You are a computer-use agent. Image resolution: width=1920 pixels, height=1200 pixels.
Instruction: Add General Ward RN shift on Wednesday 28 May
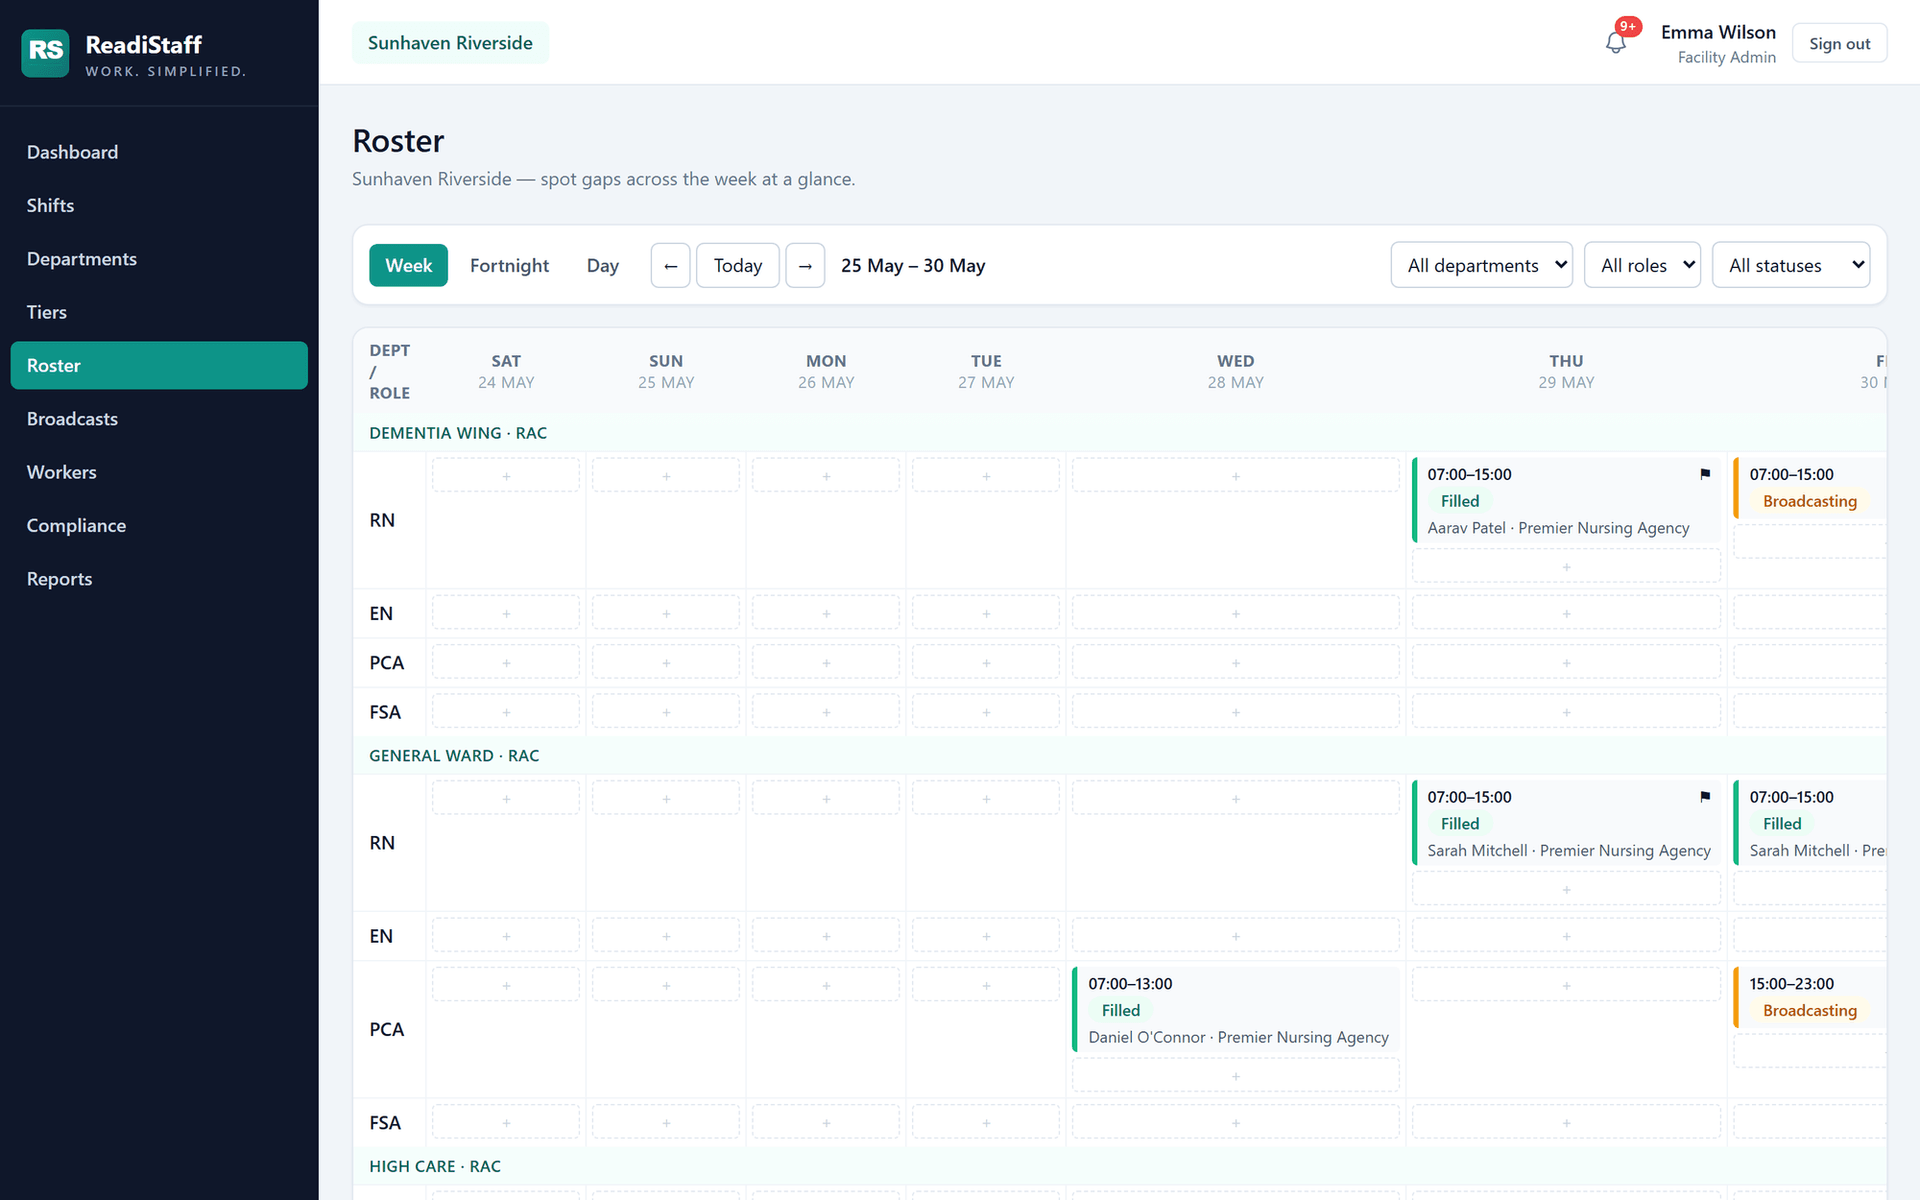tap(1236, 798)
